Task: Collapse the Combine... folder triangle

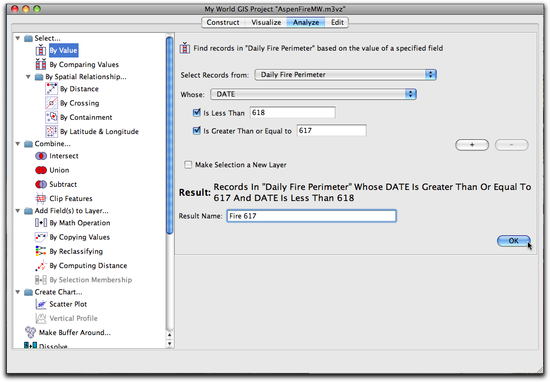Action: pyautogui.click(x=18, y=143)
